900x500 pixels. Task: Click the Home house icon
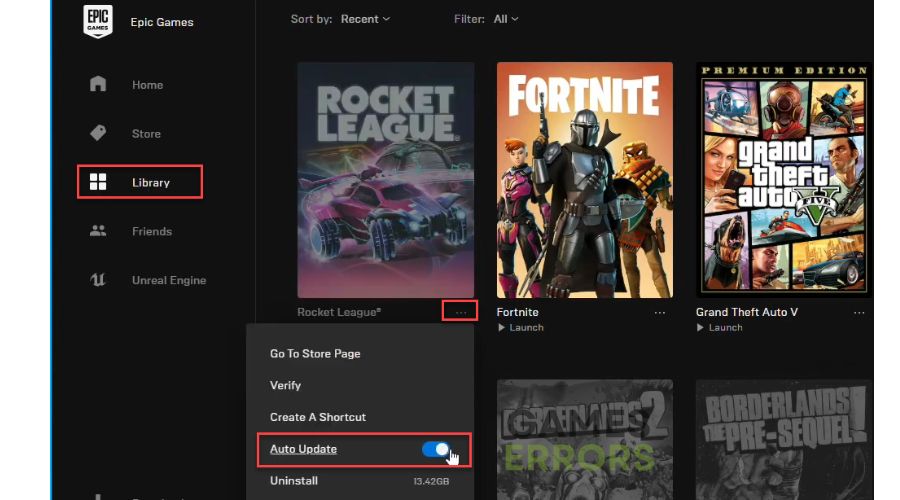(98, 84)
